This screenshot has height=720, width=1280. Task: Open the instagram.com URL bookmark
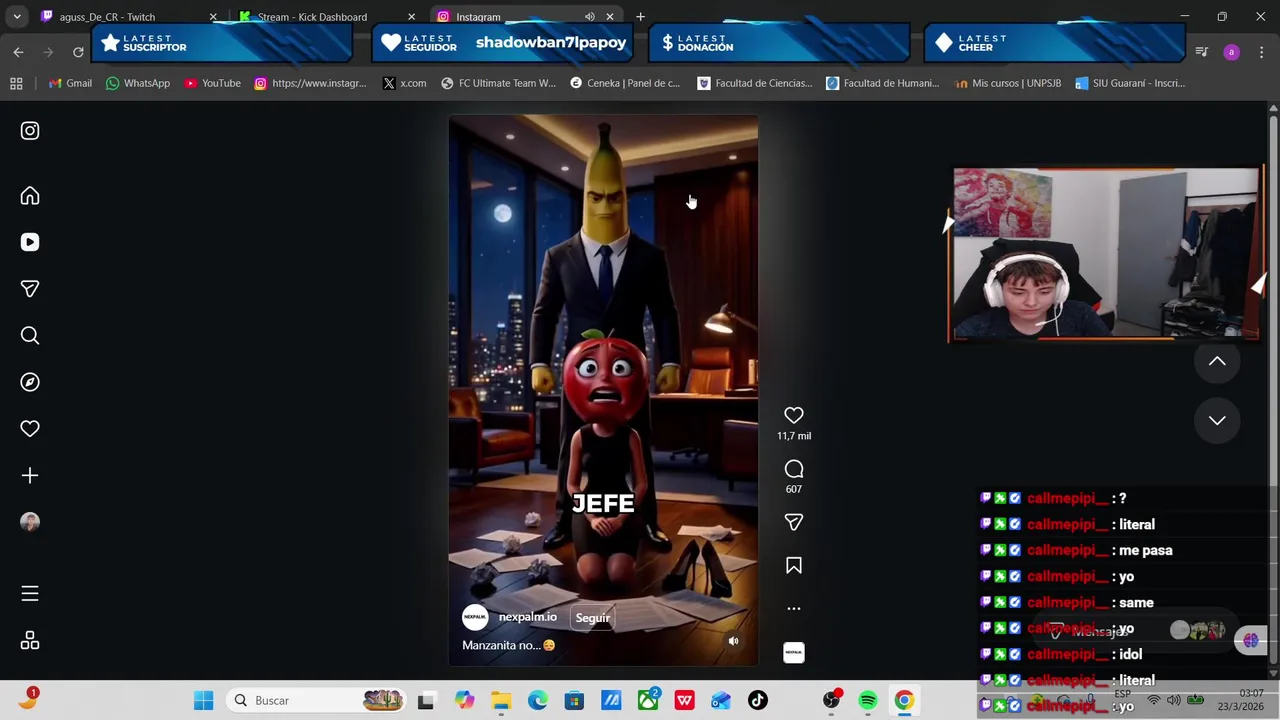[310, 83]
